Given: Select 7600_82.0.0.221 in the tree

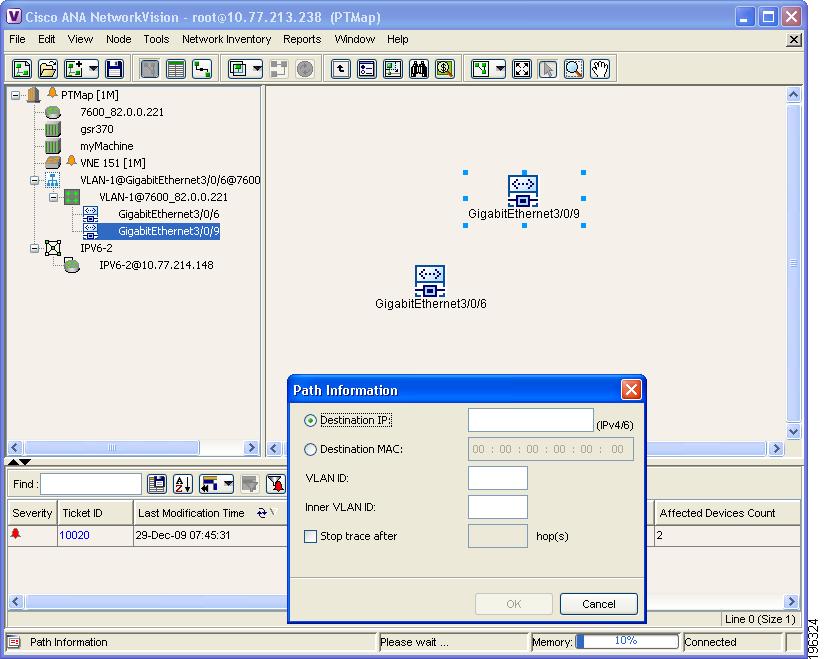Looking at the screenshot, I should coord(122,112).
